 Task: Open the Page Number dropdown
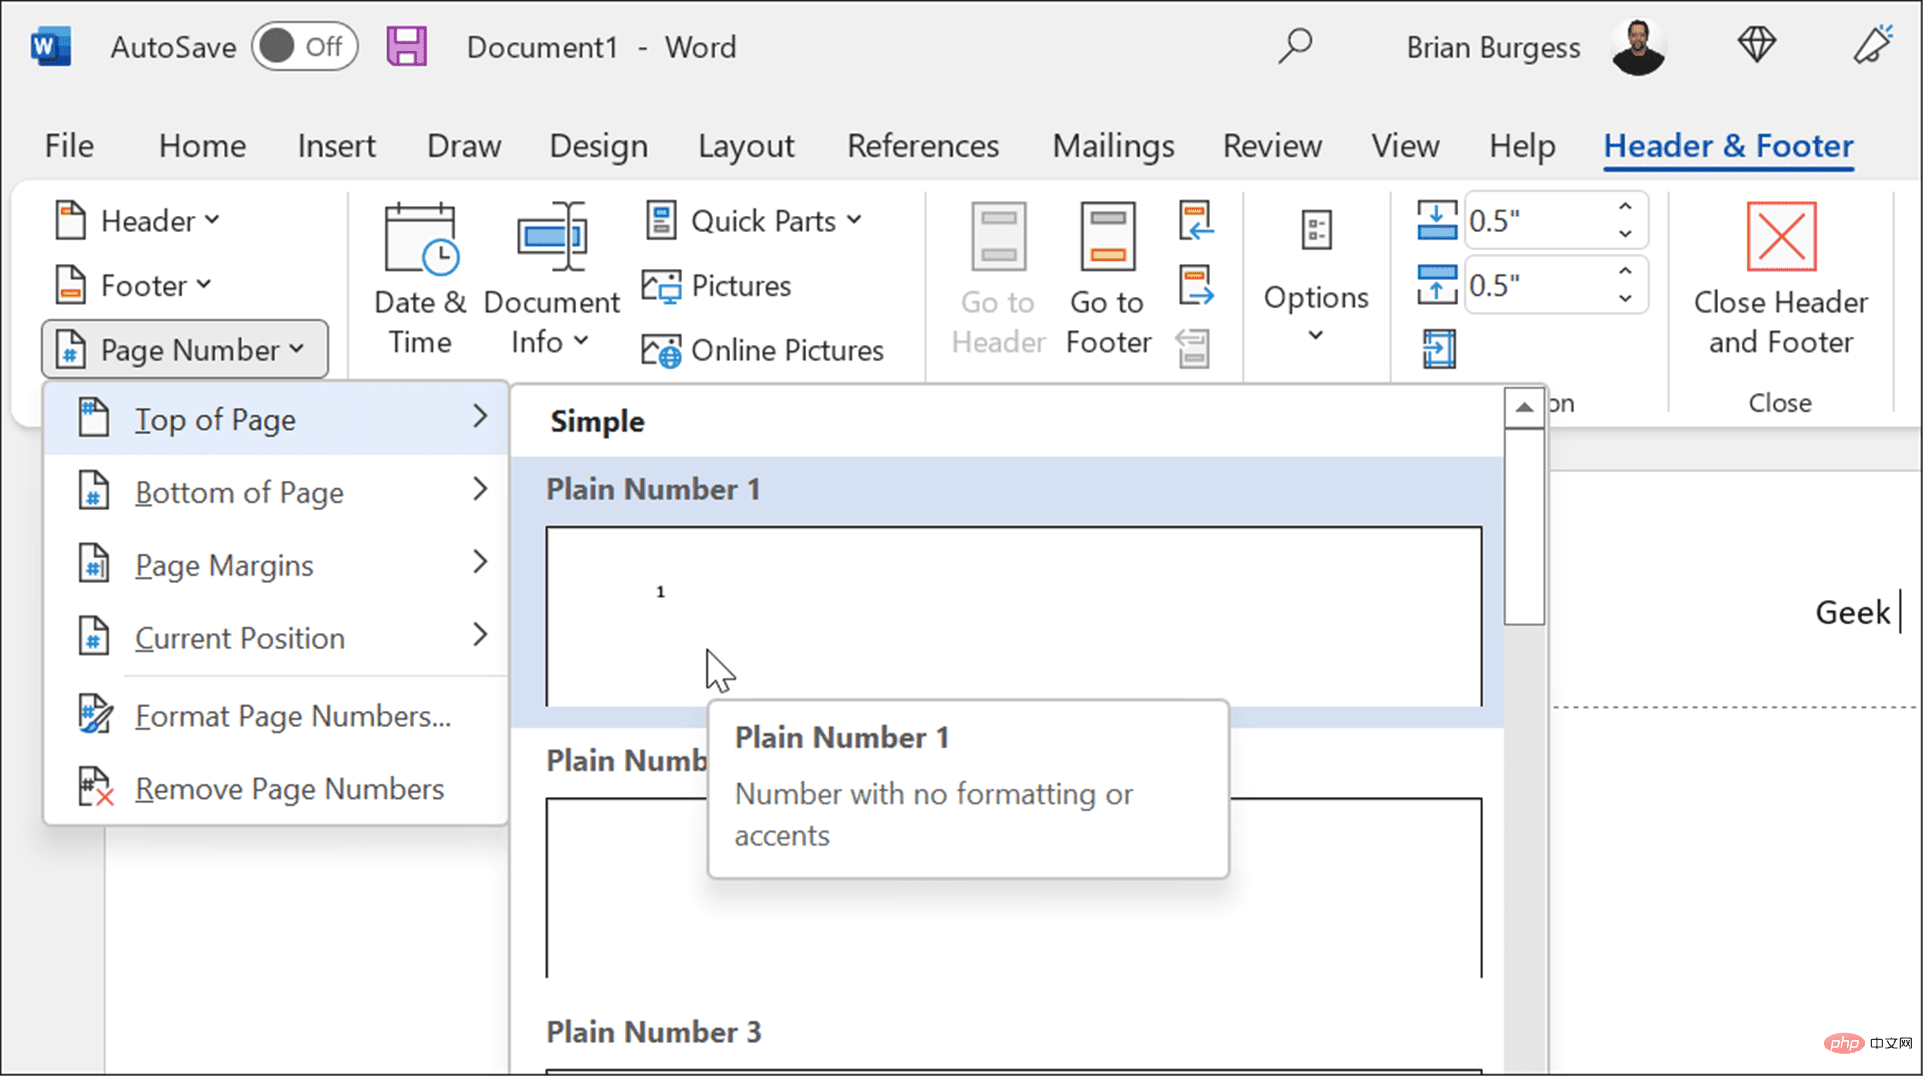pos(184,349)
